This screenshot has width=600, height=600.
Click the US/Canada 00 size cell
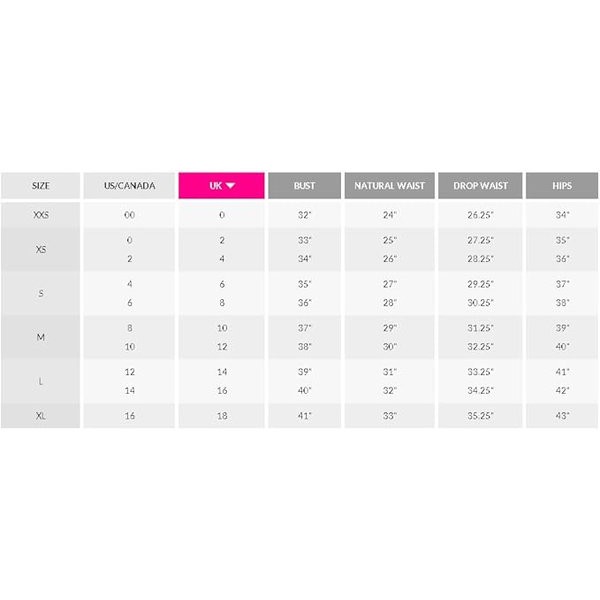click(130, 215)
